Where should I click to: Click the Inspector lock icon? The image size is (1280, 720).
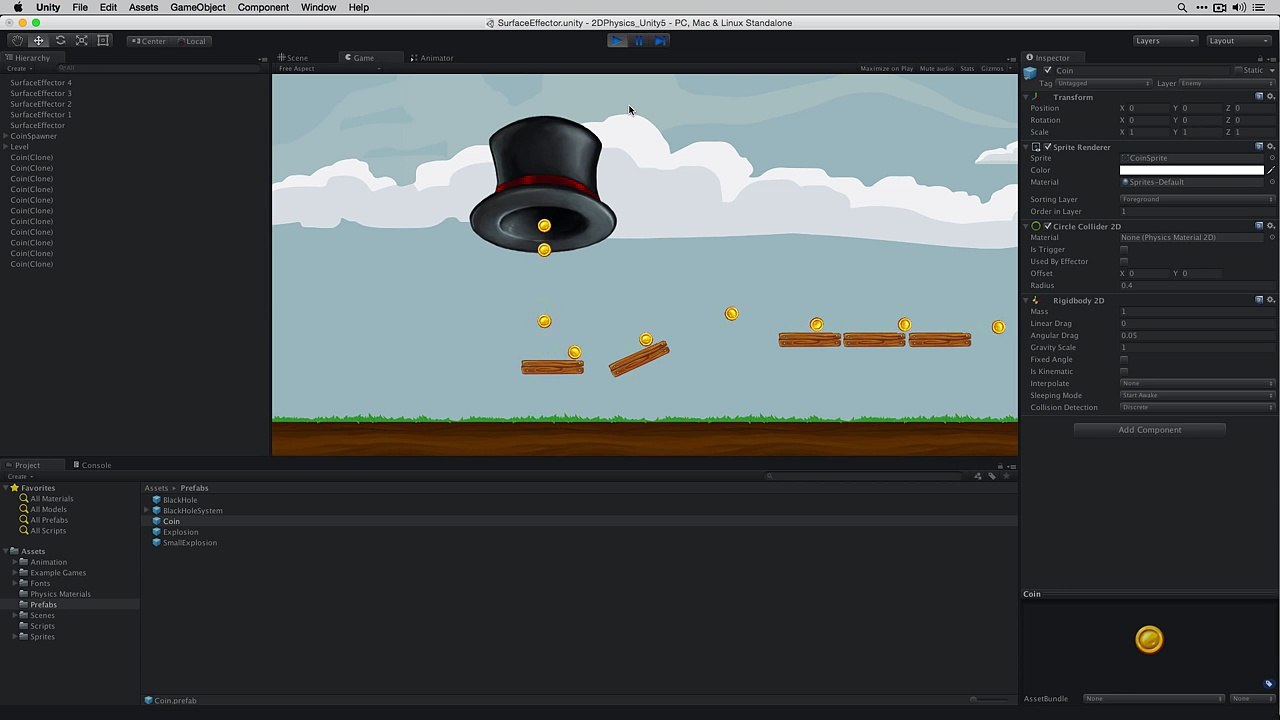click(1260, 58)
